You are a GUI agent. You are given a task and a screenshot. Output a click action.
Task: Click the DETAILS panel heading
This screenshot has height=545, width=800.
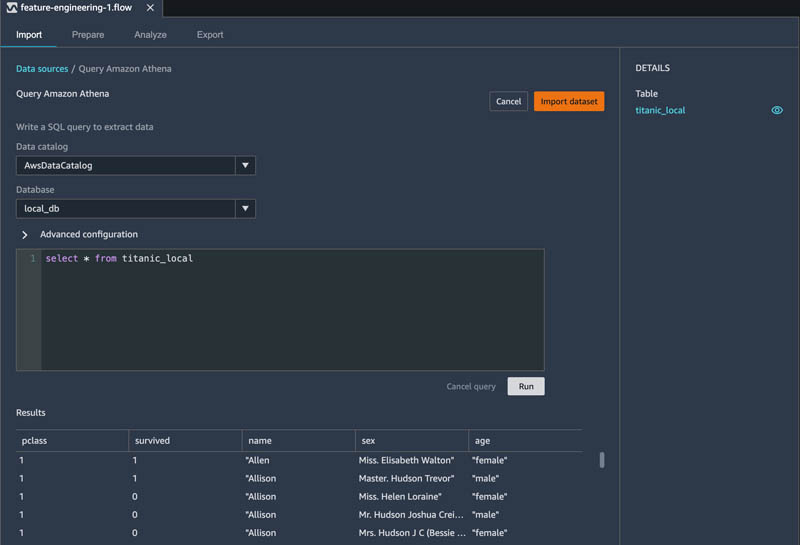(x=652, y=68)
